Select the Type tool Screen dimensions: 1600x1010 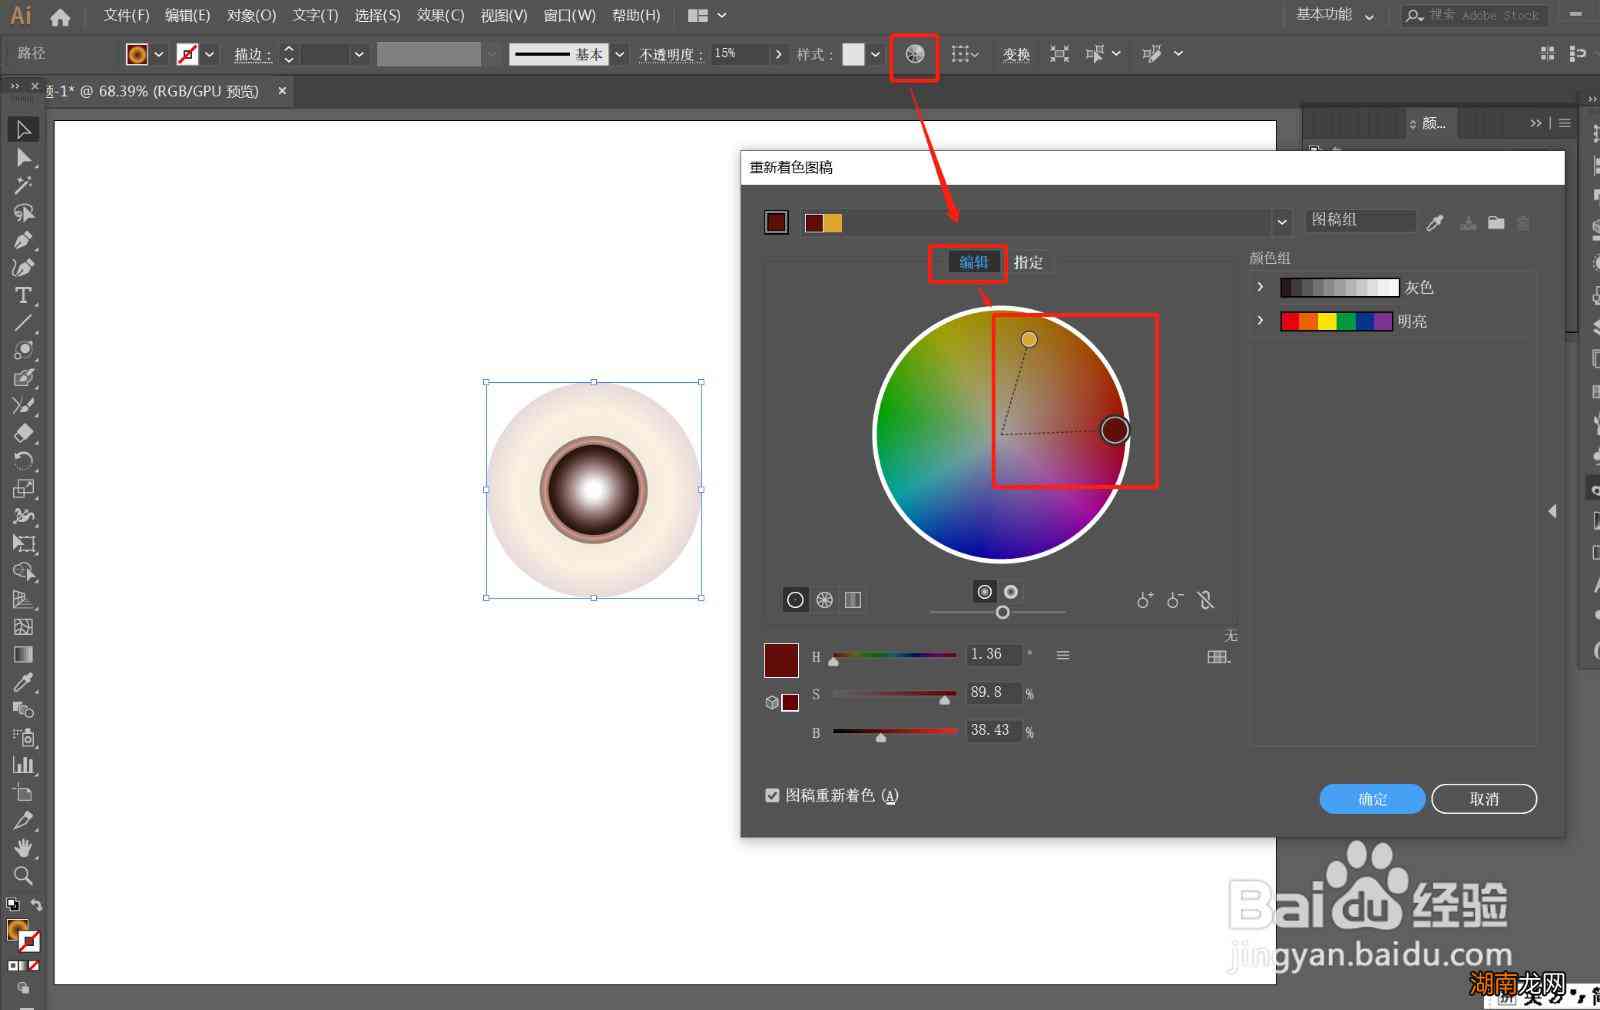coord(24,295)
